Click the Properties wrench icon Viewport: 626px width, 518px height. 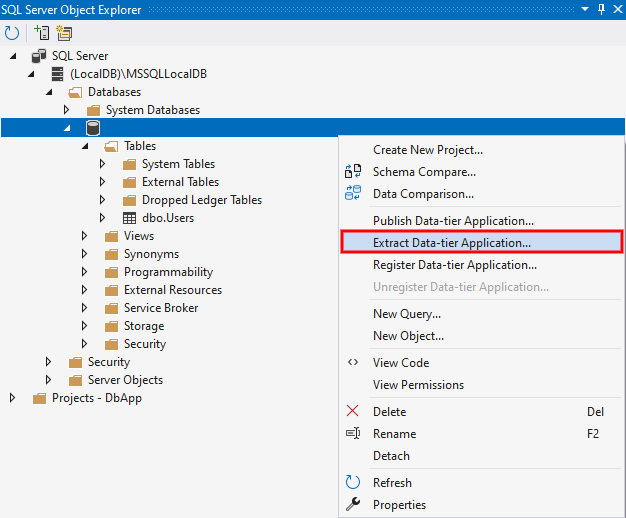[x=353, y=504]
